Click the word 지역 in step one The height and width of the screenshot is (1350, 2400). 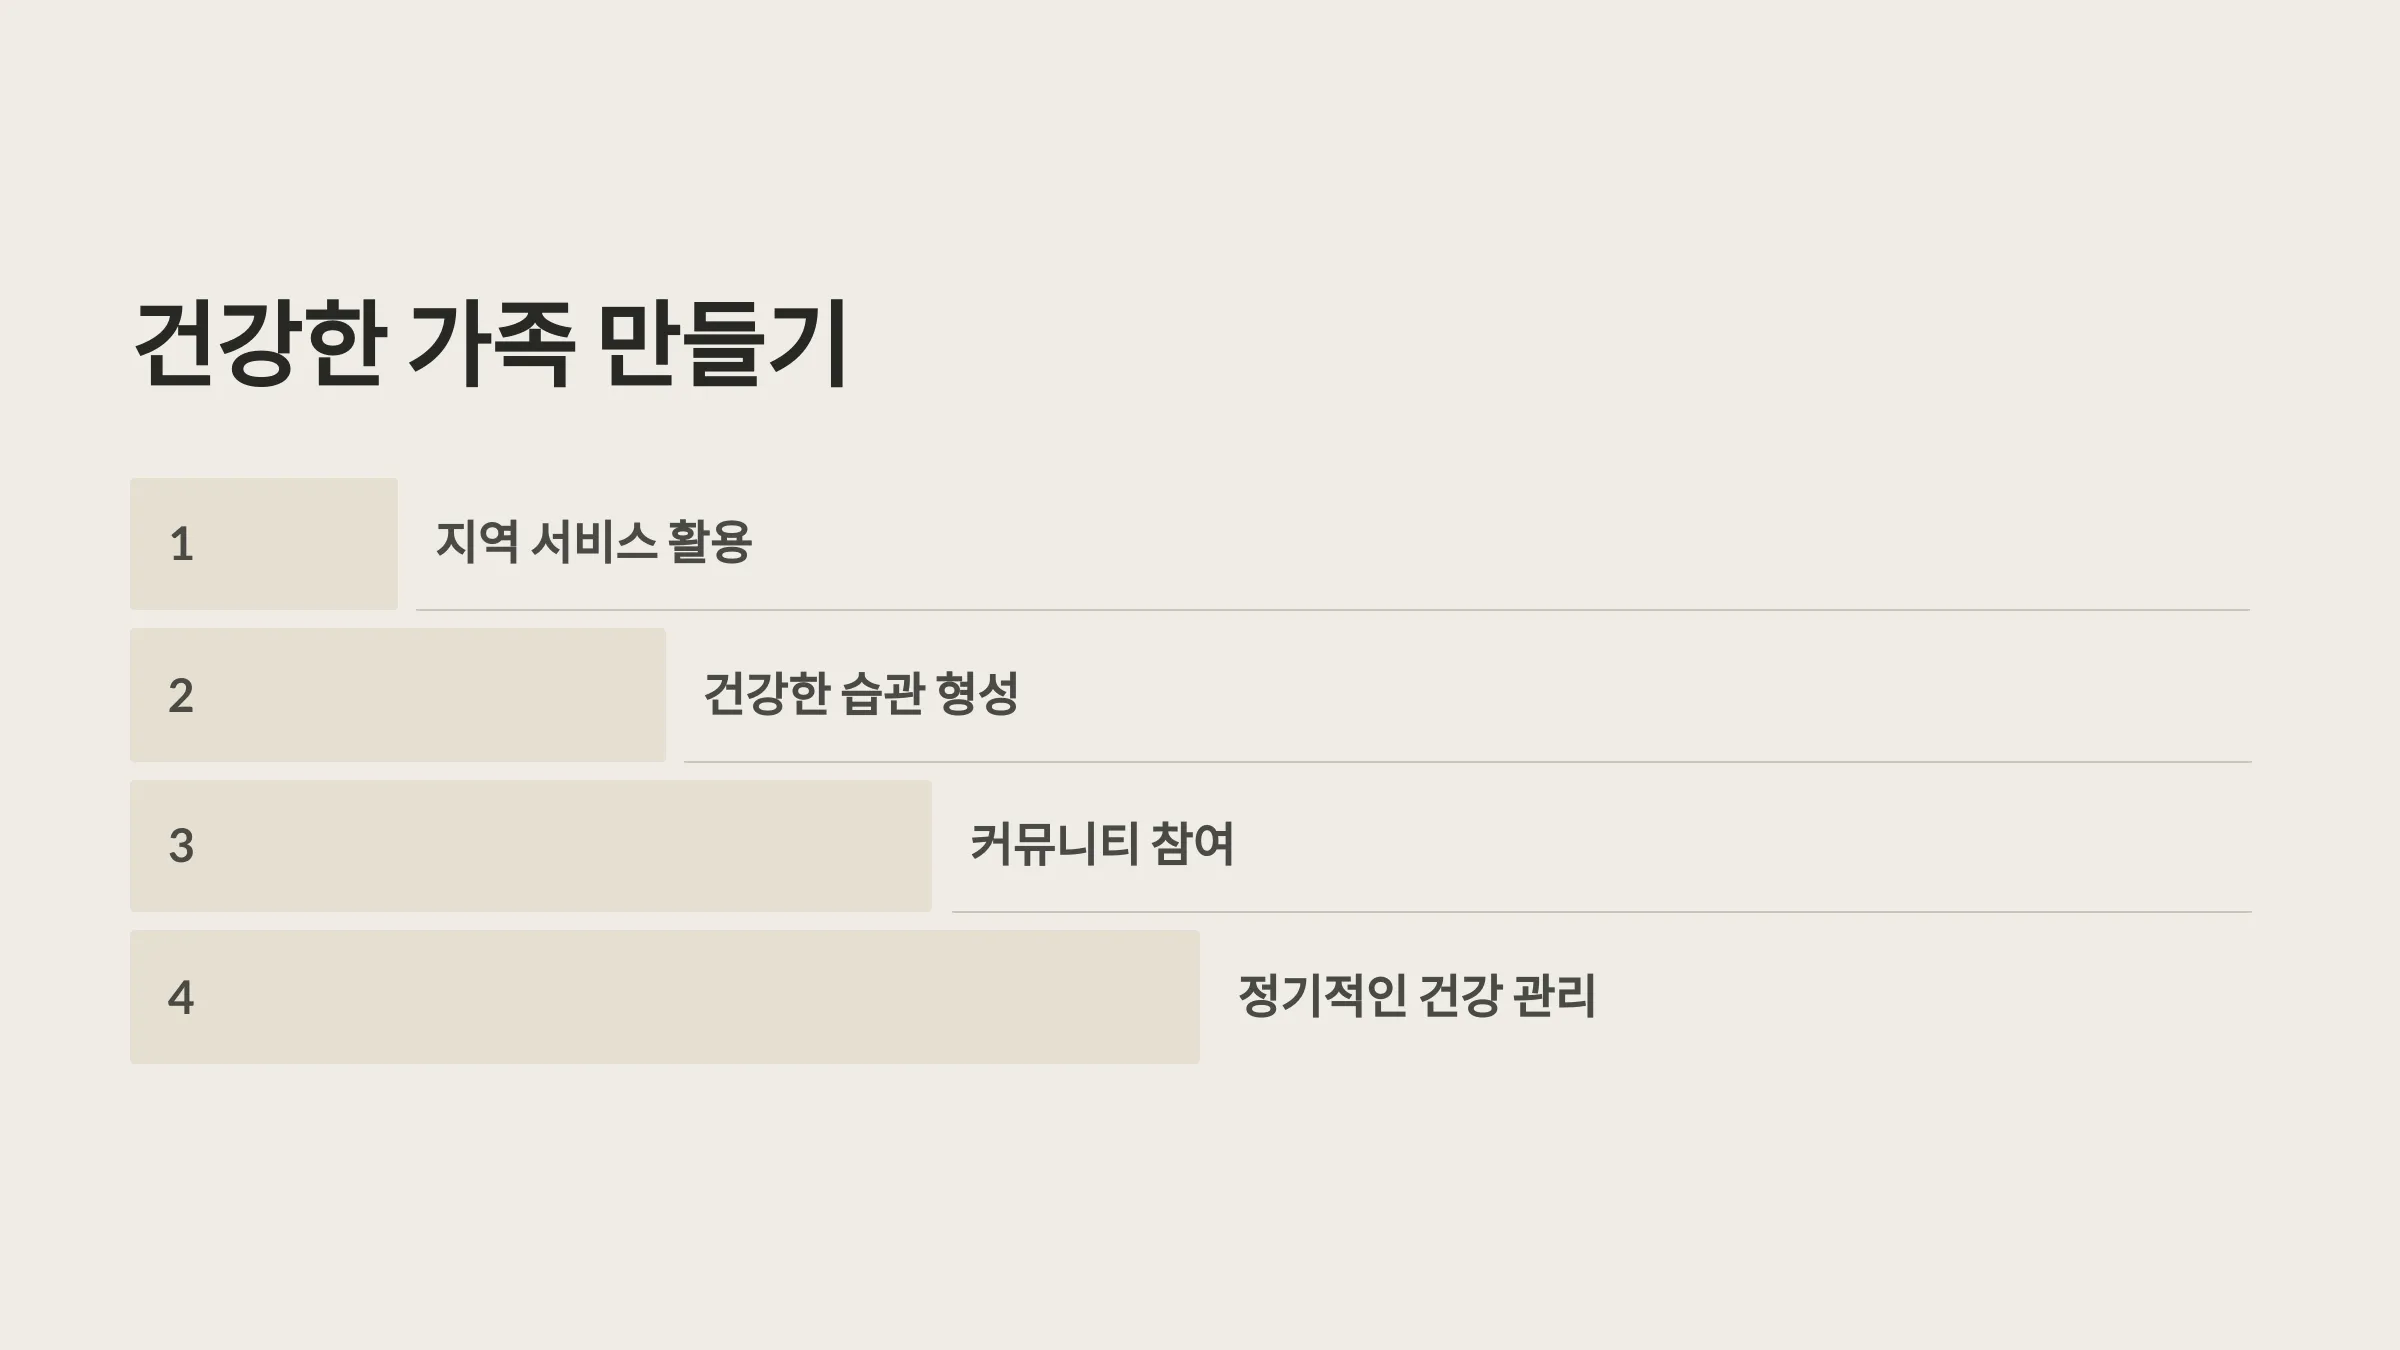pos(477,542)
